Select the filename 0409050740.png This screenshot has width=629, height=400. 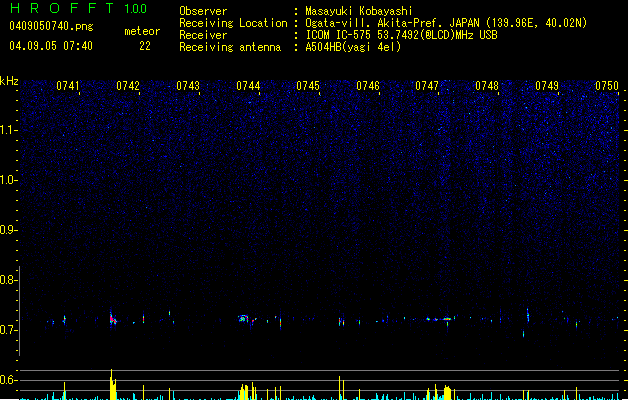tap(51, 26)
